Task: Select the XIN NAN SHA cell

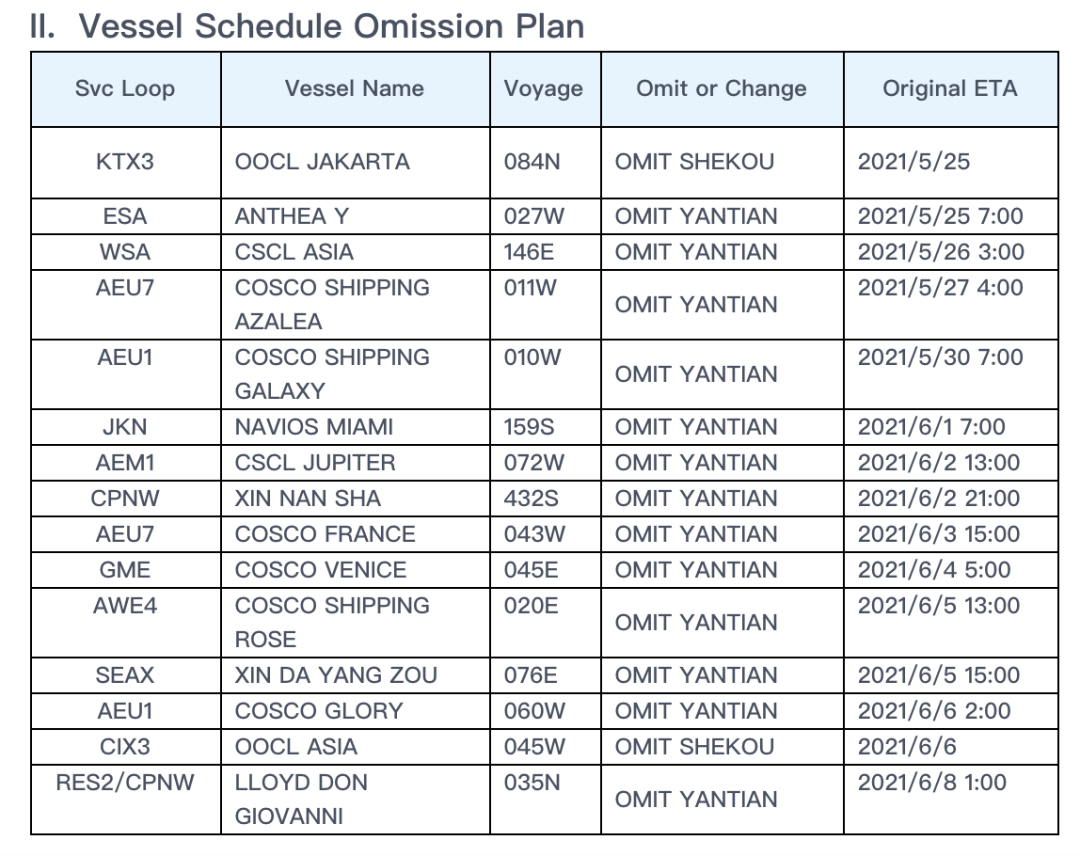Action: click(x=308, y=498)
